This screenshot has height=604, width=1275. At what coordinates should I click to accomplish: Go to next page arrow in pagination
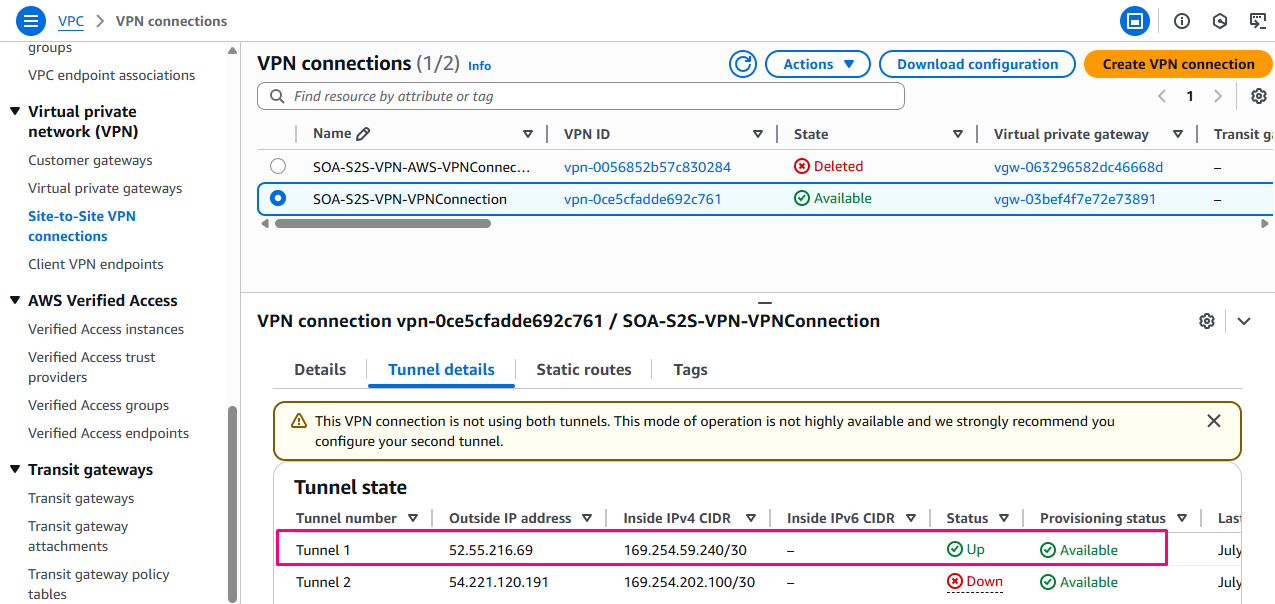1218,96
